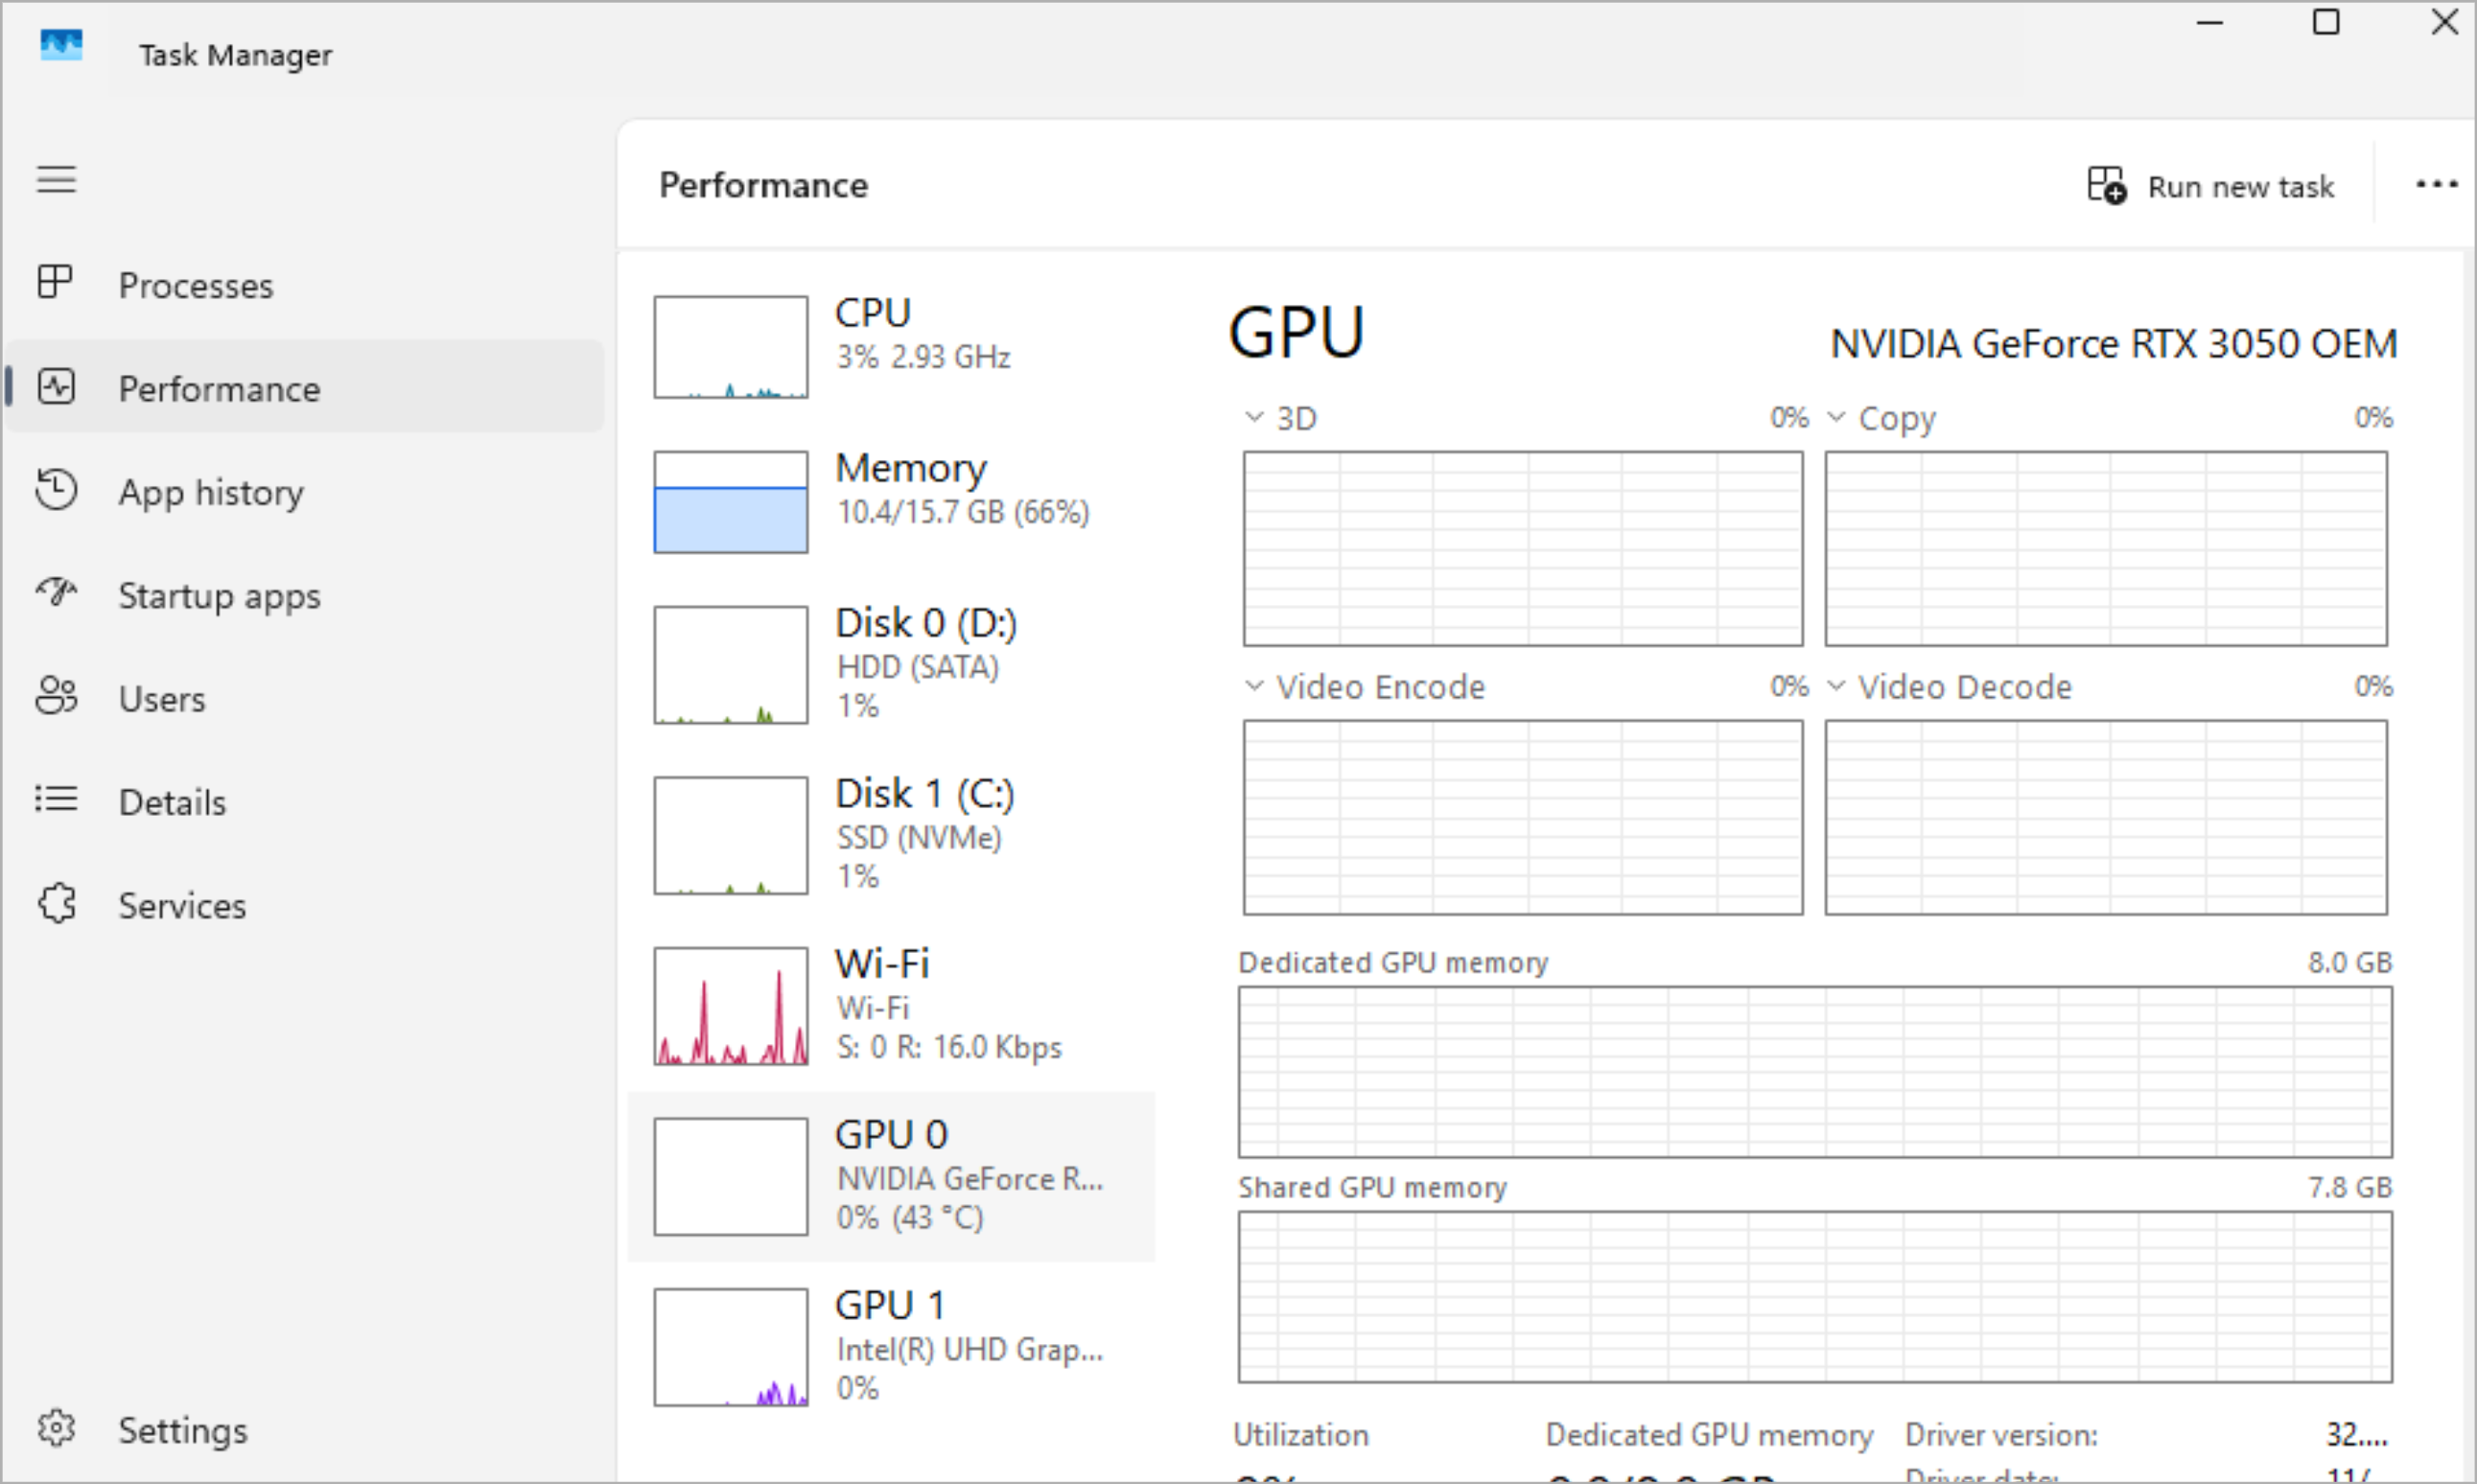Click 'Intel(R) UHD Grap...' GPU 1 text
The height and width of the screenshot is (1484, 2477).
[x=970, y=1350]
